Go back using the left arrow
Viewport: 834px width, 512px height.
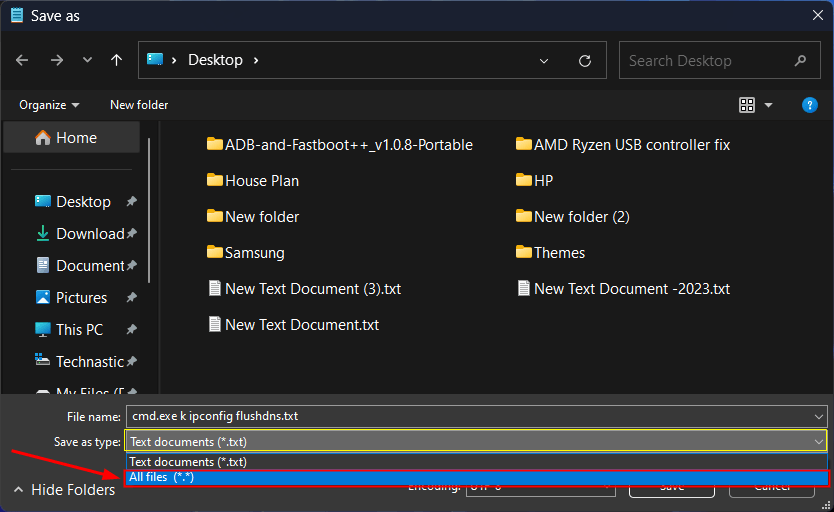(x=22, y=60)
